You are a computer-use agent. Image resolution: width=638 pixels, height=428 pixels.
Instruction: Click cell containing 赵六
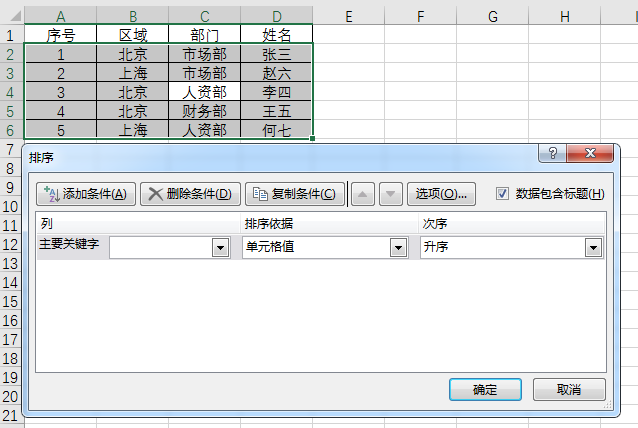(x=277, y=73)
